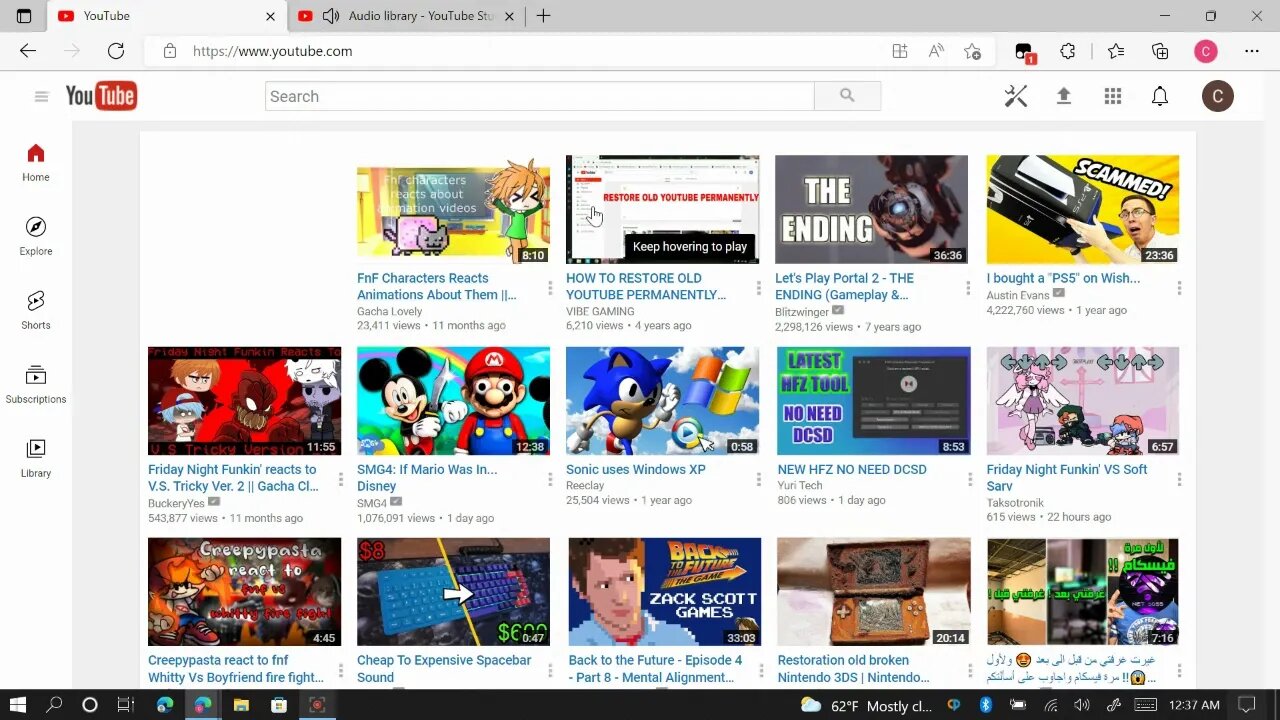Switch to the YouTube browser tab

(165, 16)
